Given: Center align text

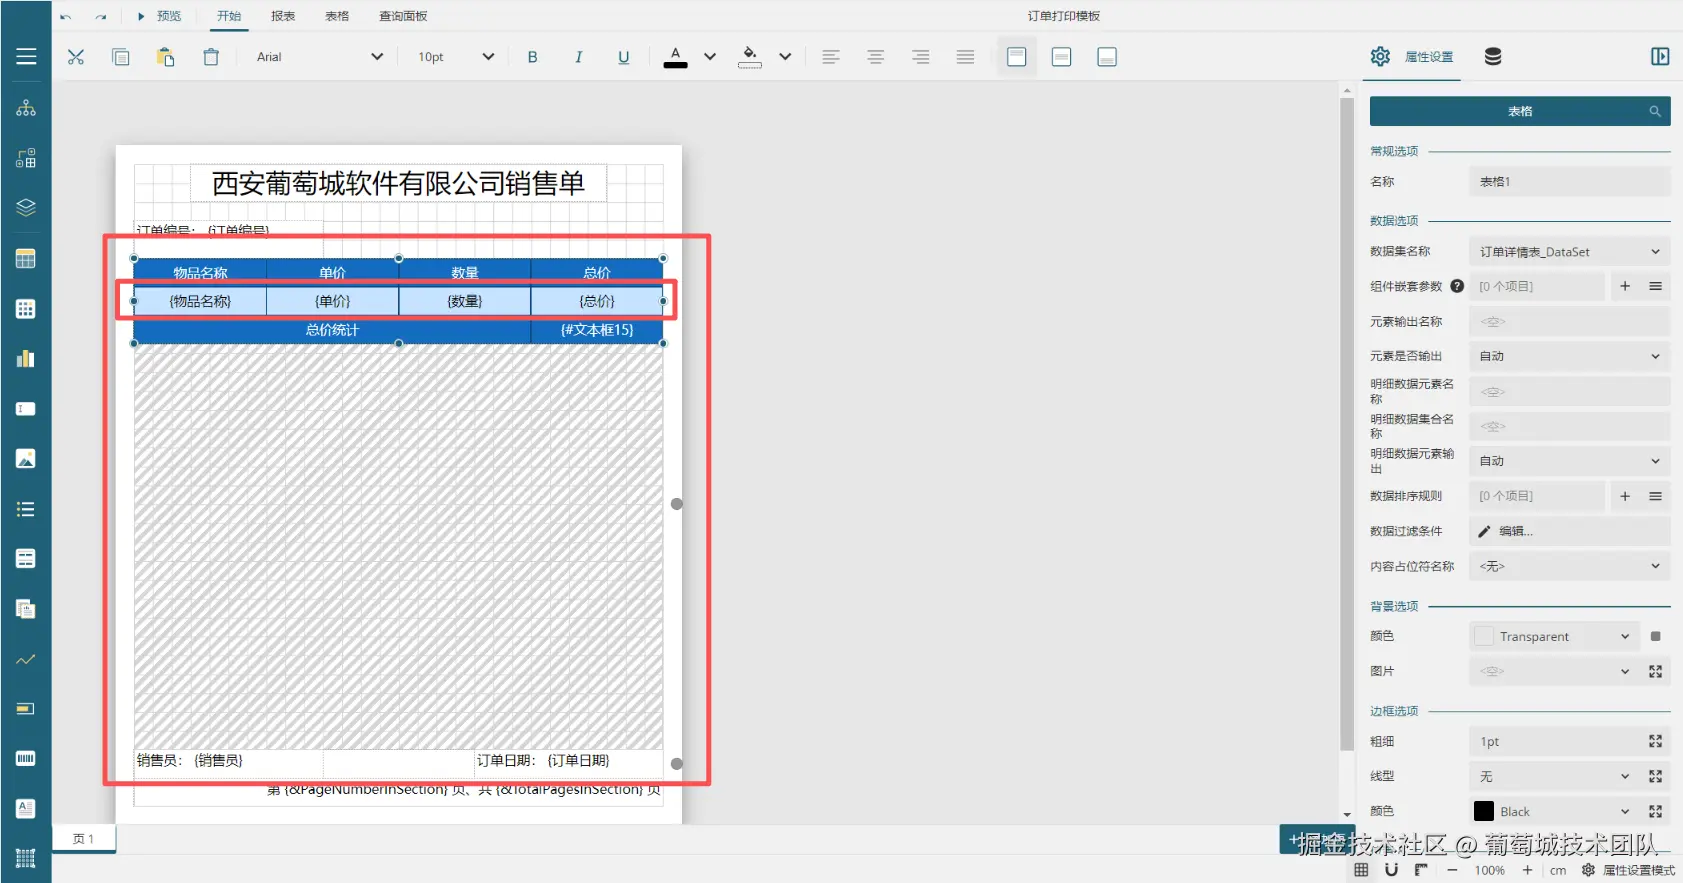Looking at the screenshot, I should click(x=876, y=57).
